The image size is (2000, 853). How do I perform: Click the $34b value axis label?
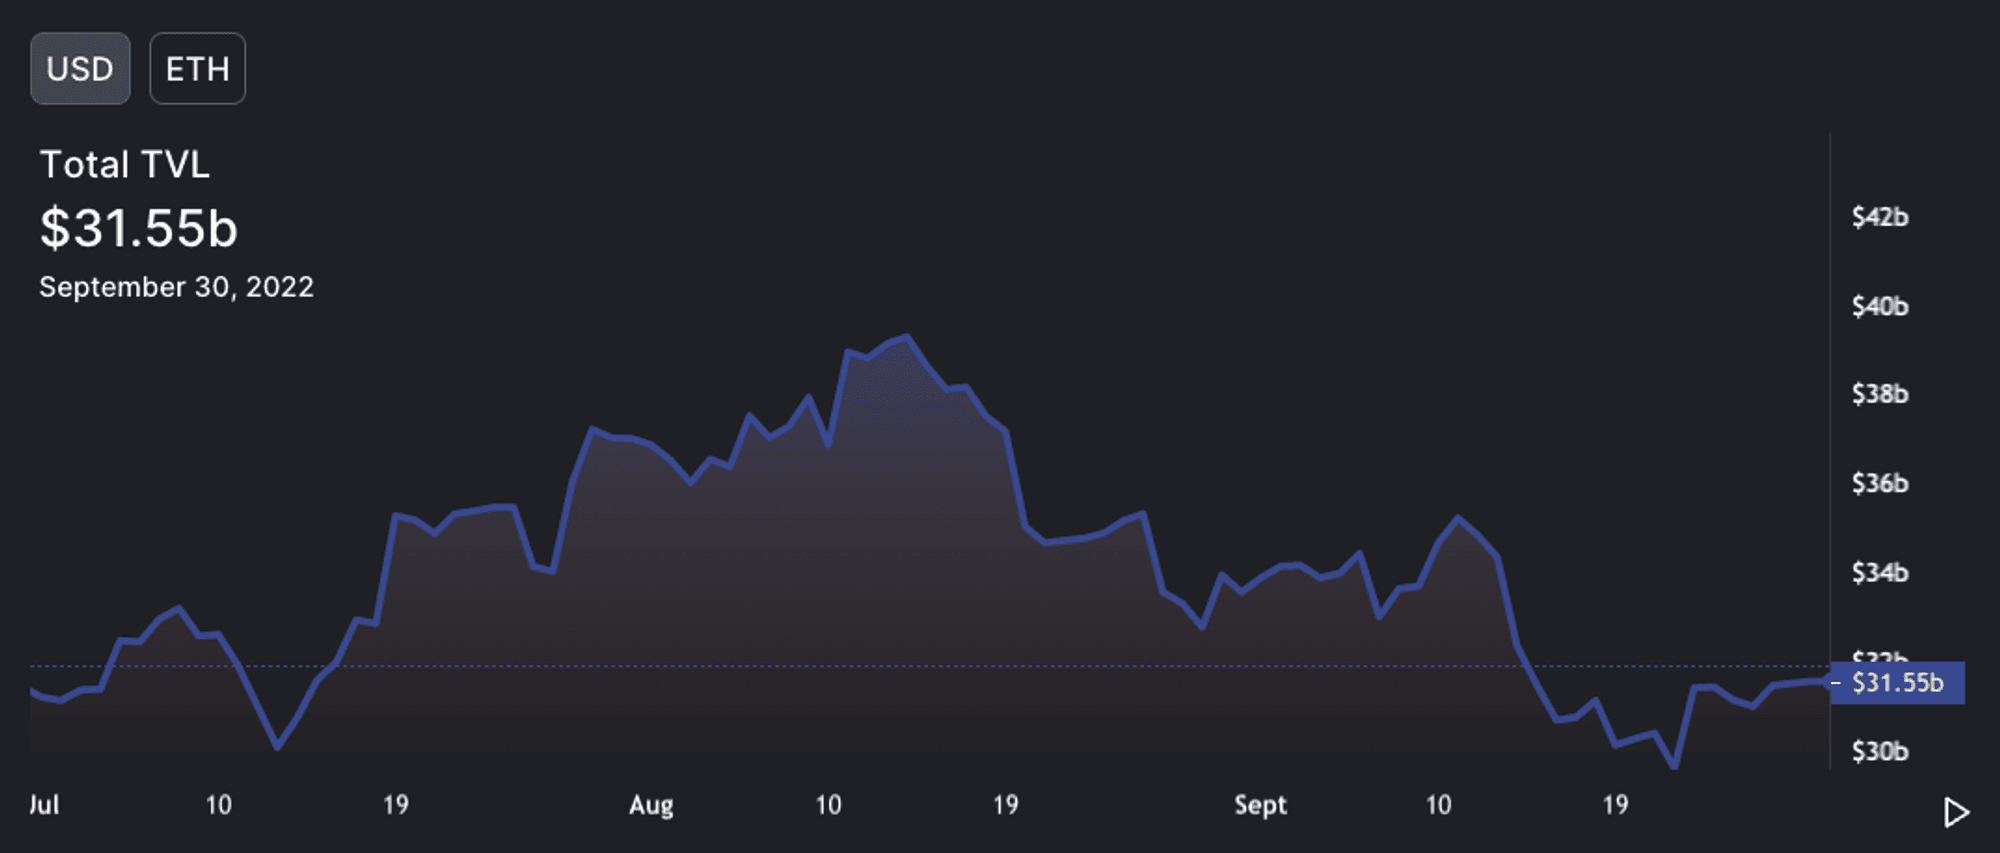pyautogui.click(x=1879, y=573)
